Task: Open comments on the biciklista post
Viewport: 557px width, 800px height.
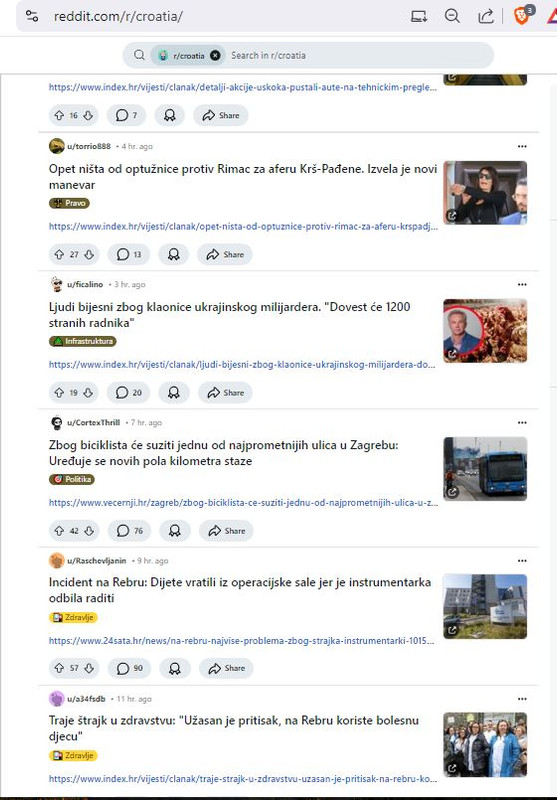Action: (130, 531)
